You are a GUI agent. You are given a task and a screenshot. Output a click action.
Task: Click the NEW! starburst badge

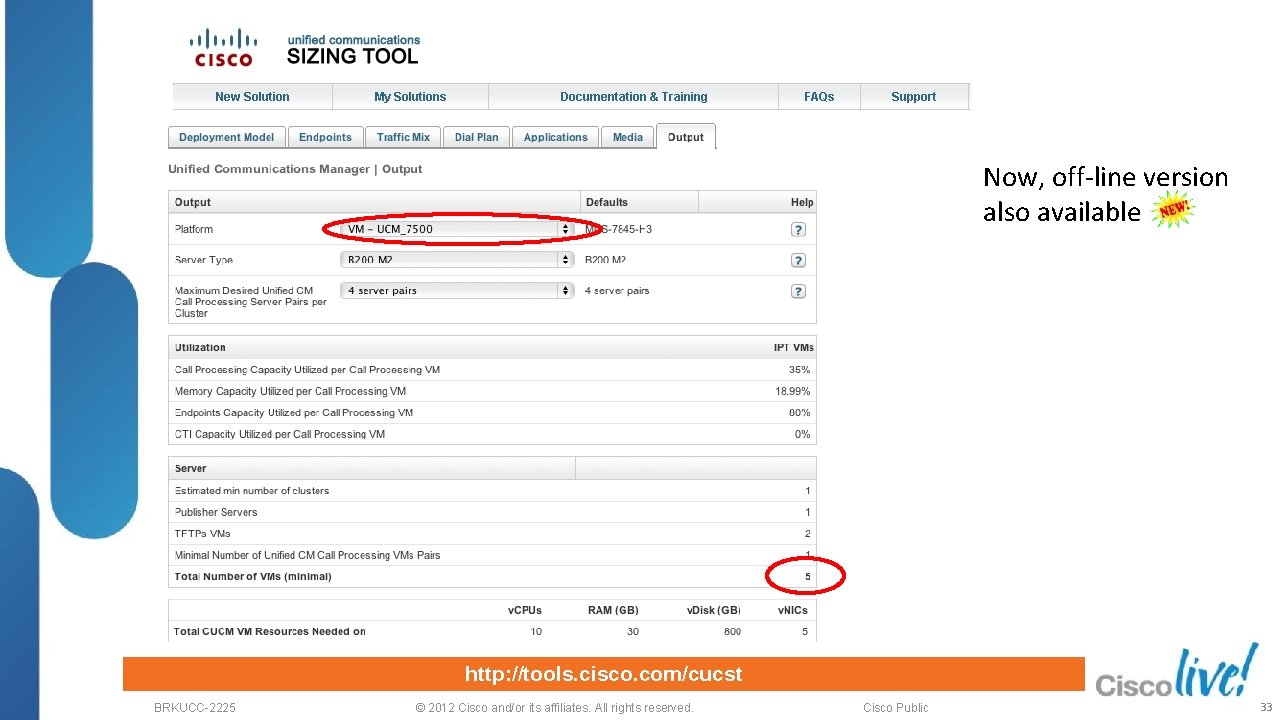point(1172,208)
